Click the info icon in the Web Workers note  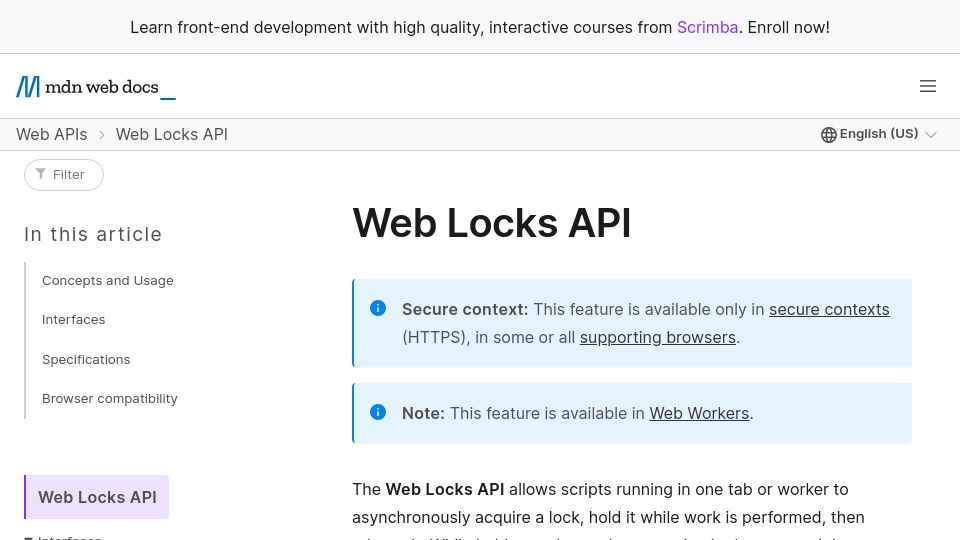point(378,412)
